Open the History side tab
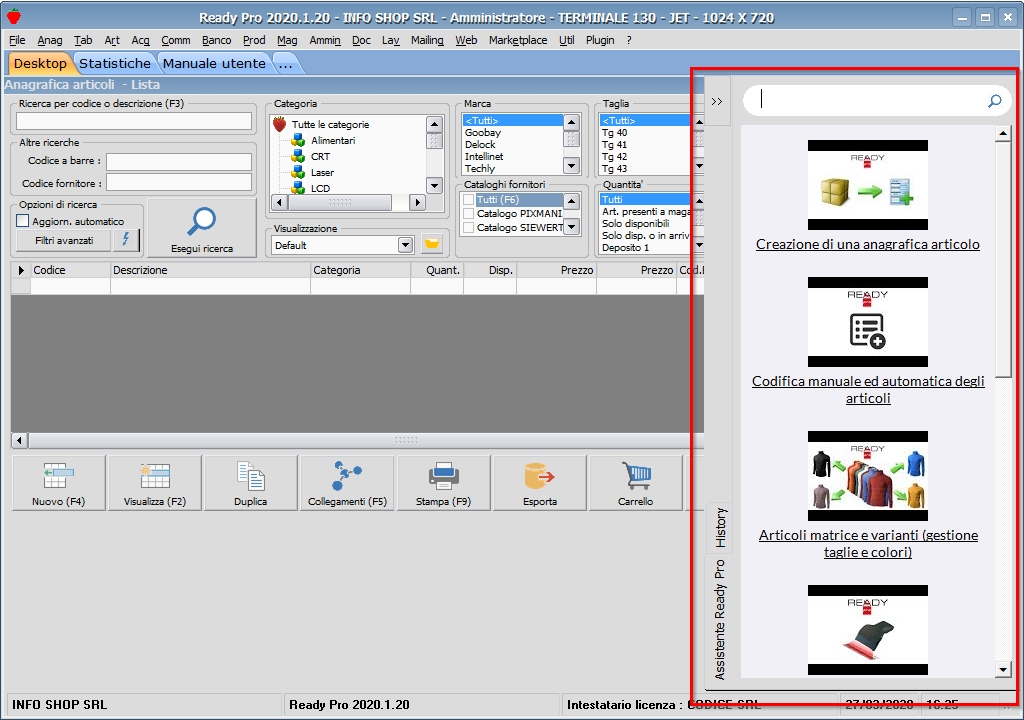 (720, 527)
